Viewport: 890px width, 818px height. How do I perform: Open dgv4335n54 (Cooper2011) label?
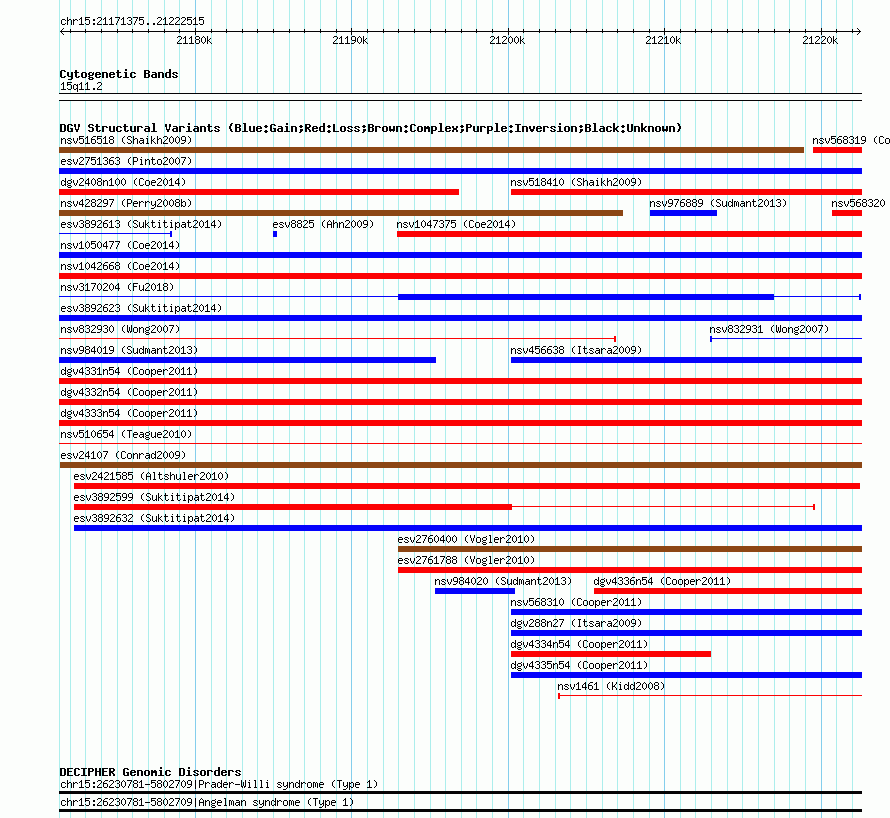tap(579, 665)
